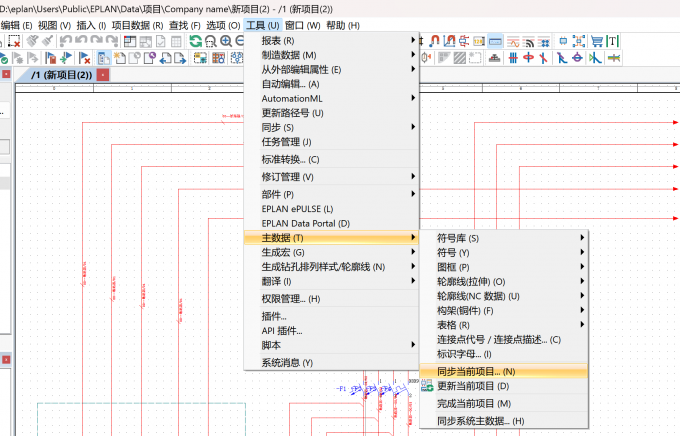Screen dimensions: 680x436
Task: Click the flag with red X icon
Action: coord(85,58)
